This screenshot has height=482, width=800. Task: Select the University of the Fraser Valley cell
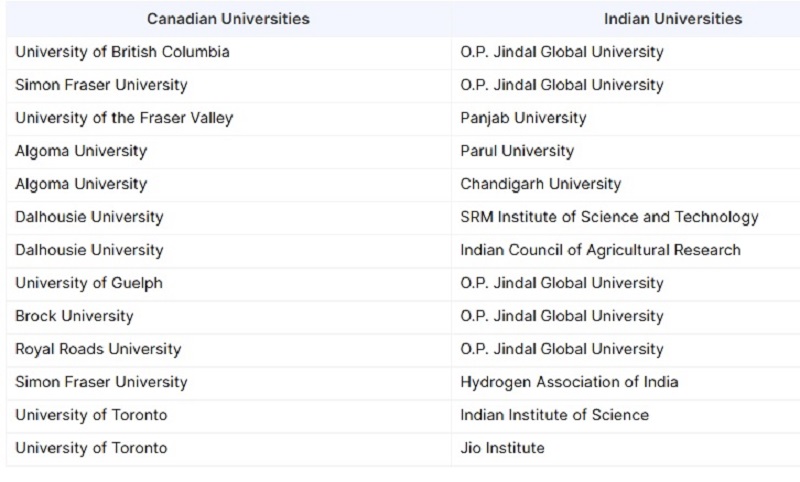pyautogui.click(x=124, y=118)
